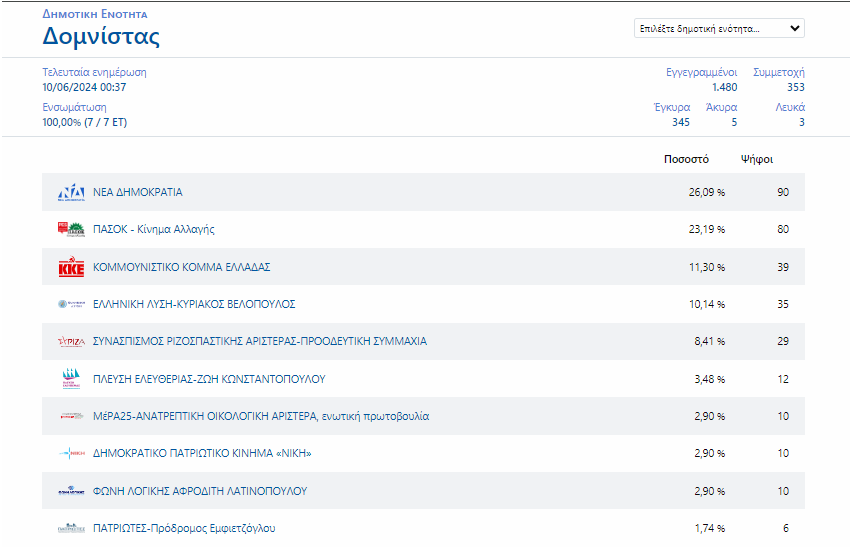Click the ΝΙΚΗ party logo

pyautogui.click(x=71, y=453)
